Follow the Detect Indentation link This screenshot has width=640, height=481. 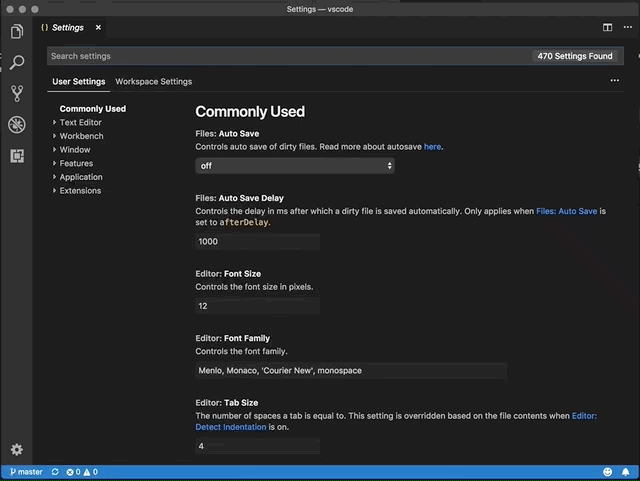click(x=231, y=427)
